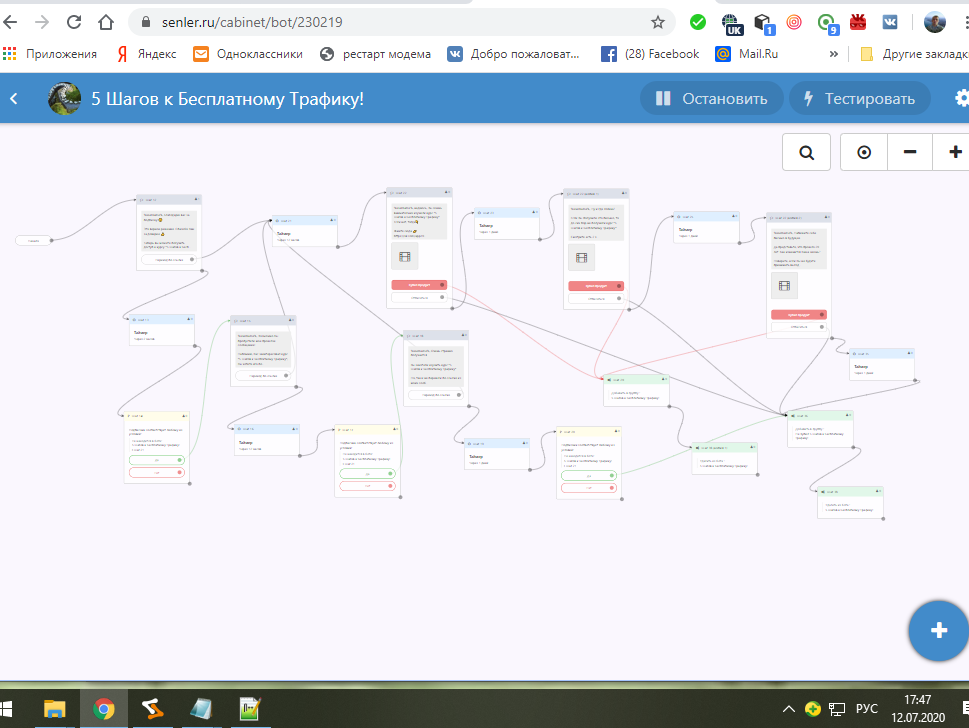Expand hidden bookmarks with the double chevron
Image resolution: width=969 pixels, height=728 pixels.
point(833,54)
